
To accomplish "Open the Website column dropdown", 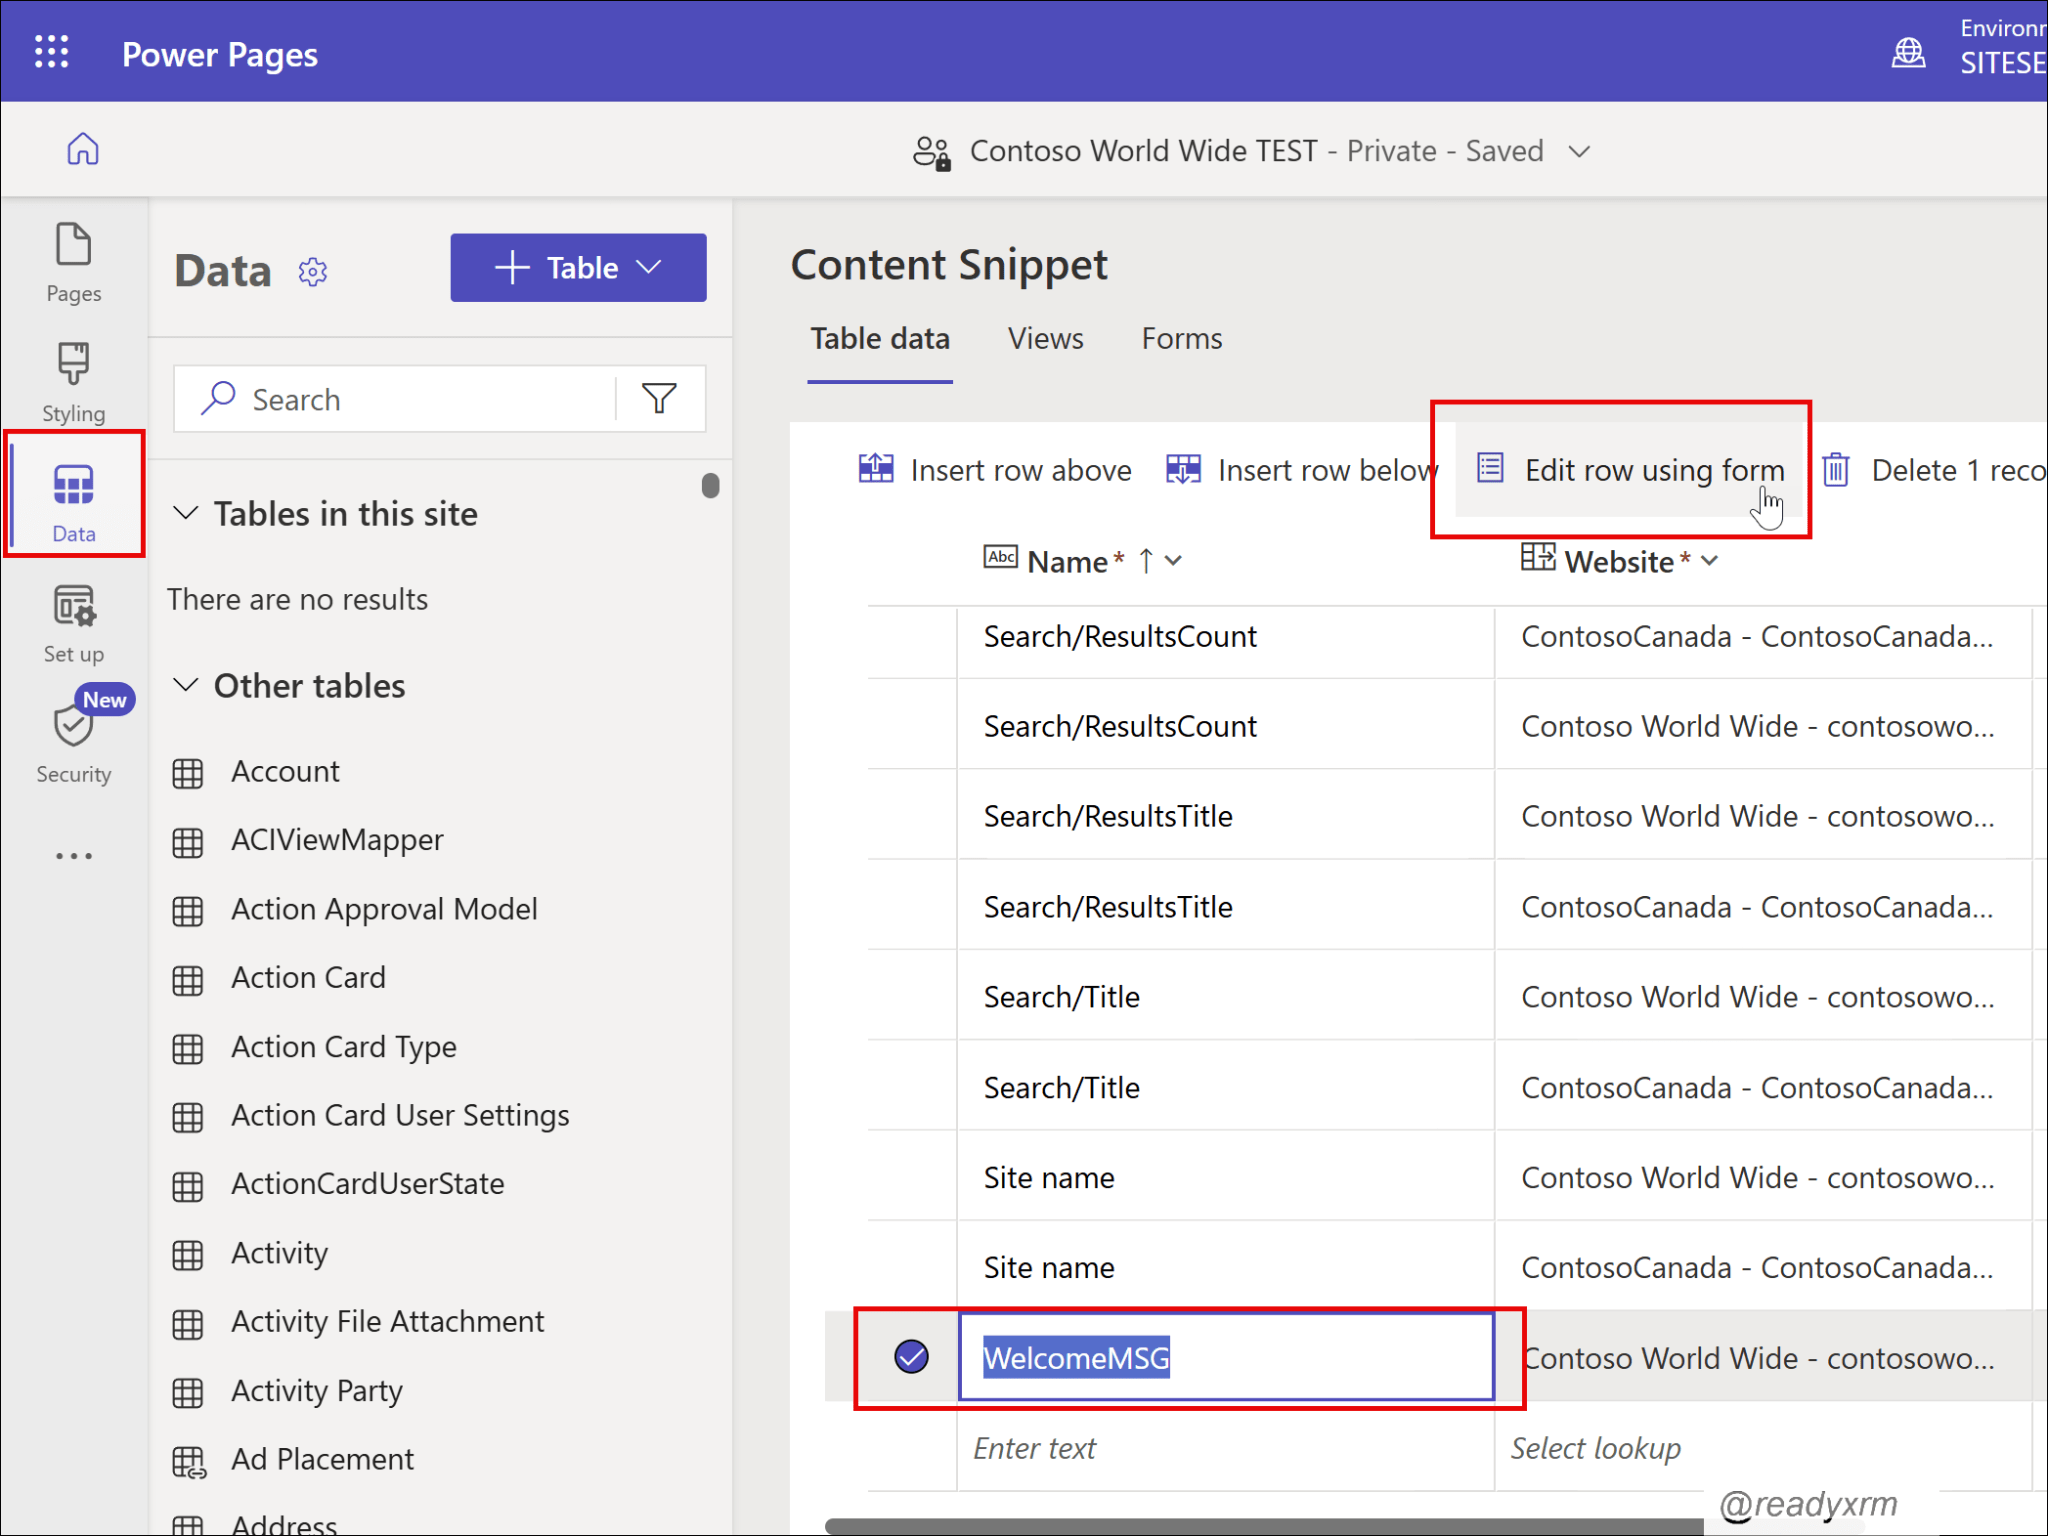I will pyautogui.click(x=1710, y=561).
